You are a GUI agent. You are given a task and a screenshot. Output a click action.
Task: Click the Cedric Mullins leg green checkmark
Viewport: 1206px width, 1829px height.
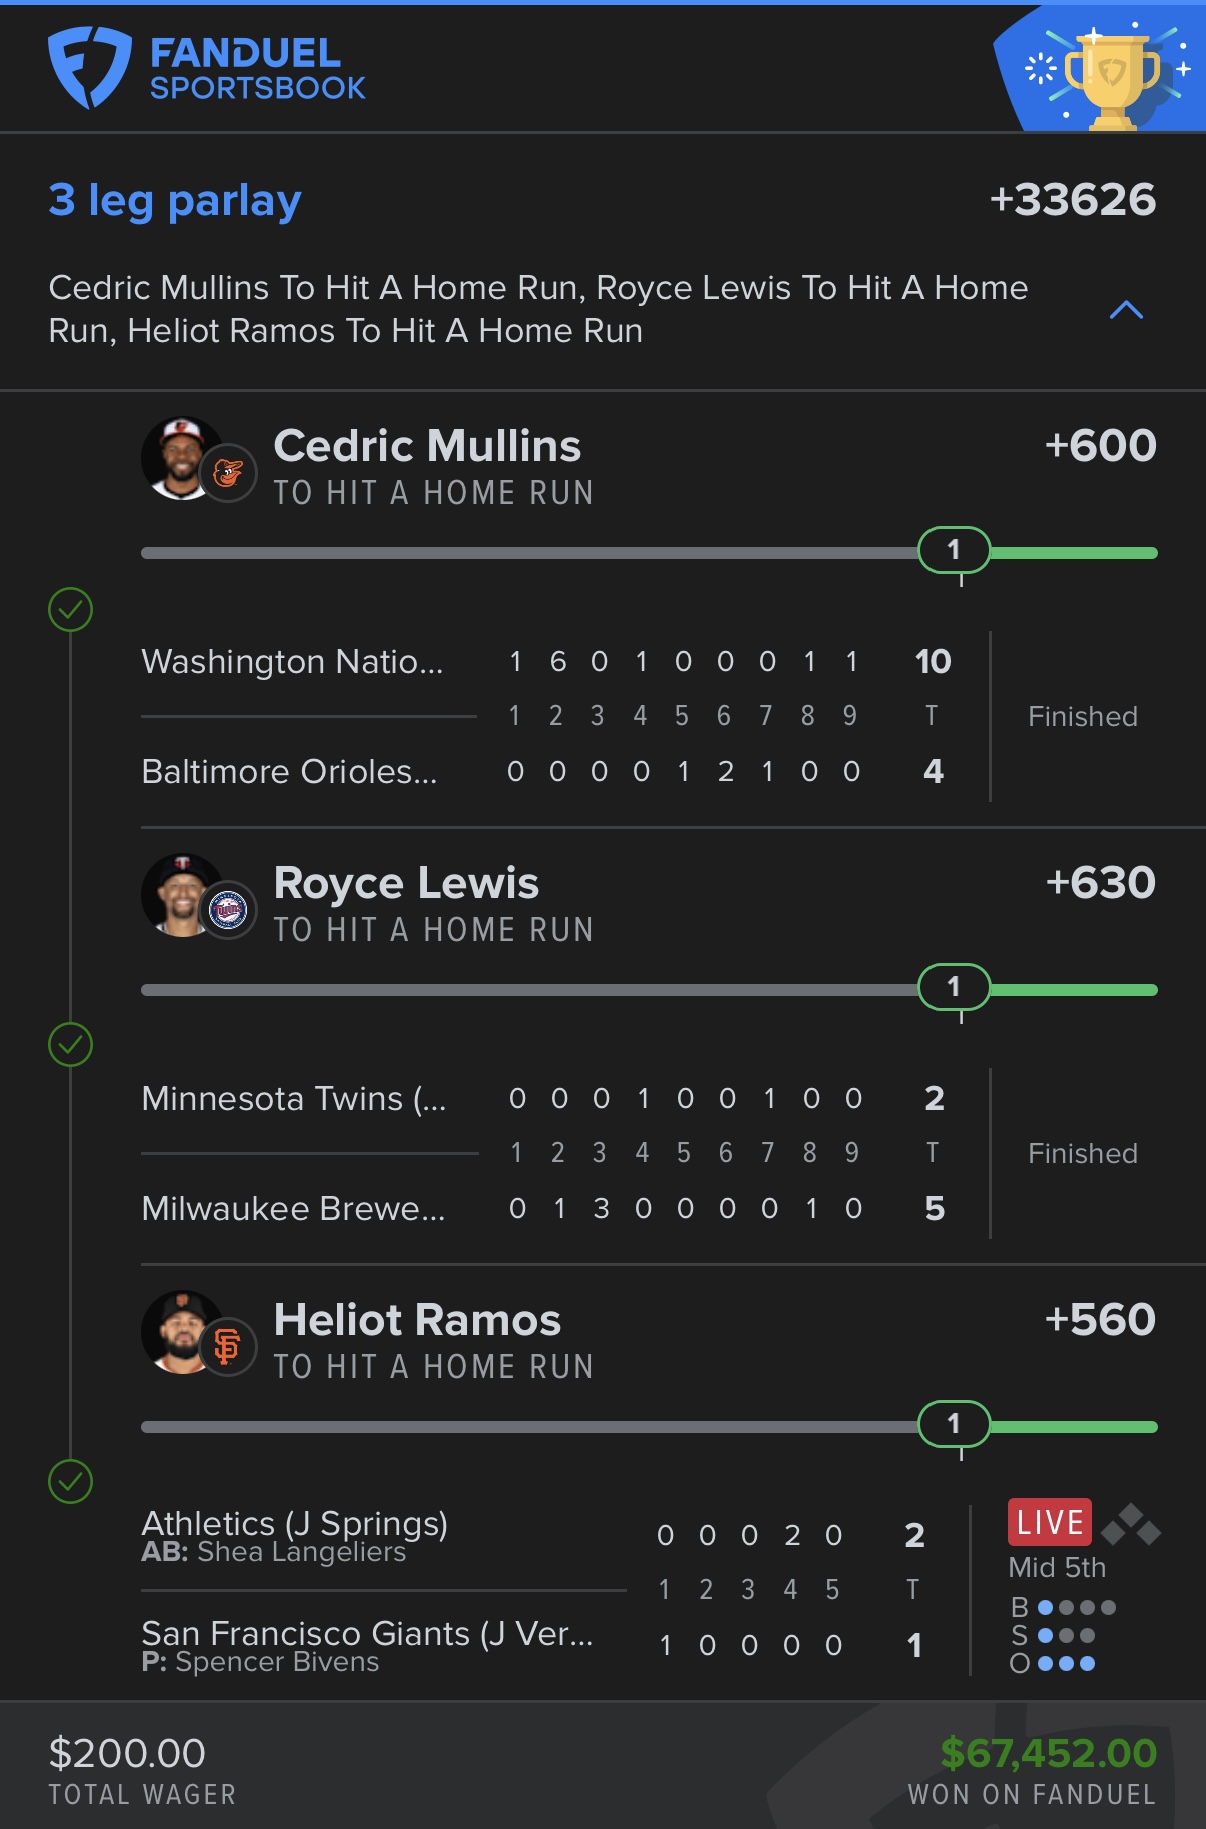70,609
